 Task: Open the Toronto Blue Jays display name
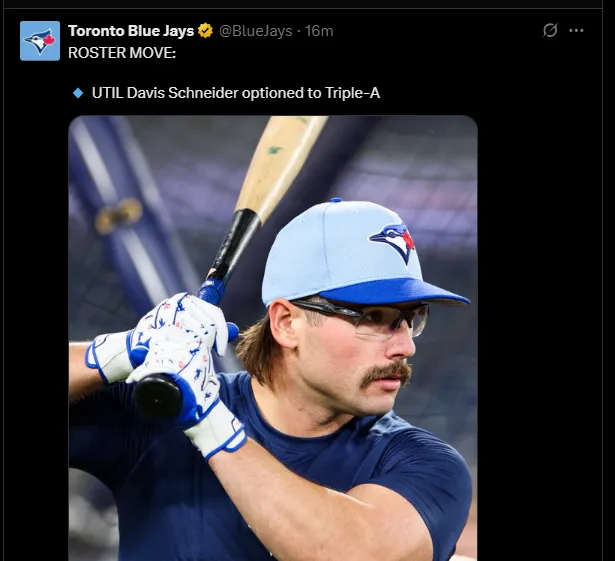point(131,31)
